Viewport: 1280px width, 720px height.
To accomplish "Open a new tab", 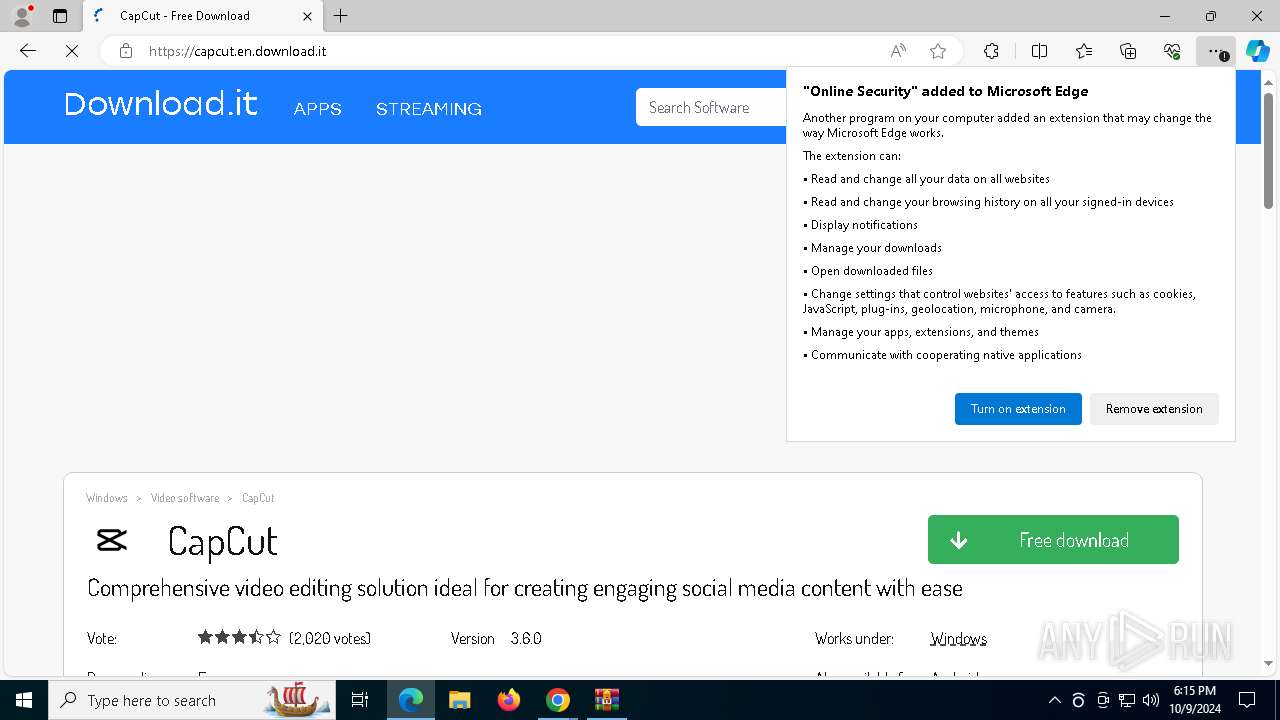I will (x=341, y=16).
